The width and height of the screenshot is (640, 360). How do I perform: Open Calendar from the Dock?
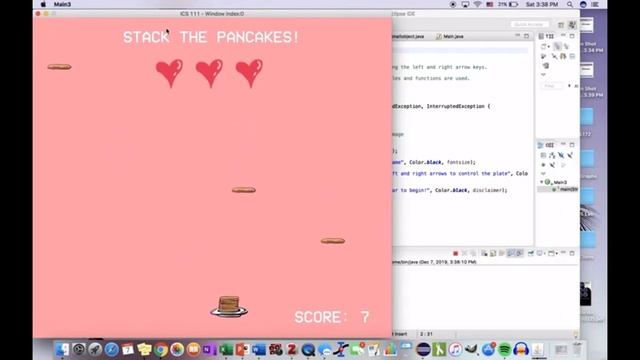click(128, 349)
